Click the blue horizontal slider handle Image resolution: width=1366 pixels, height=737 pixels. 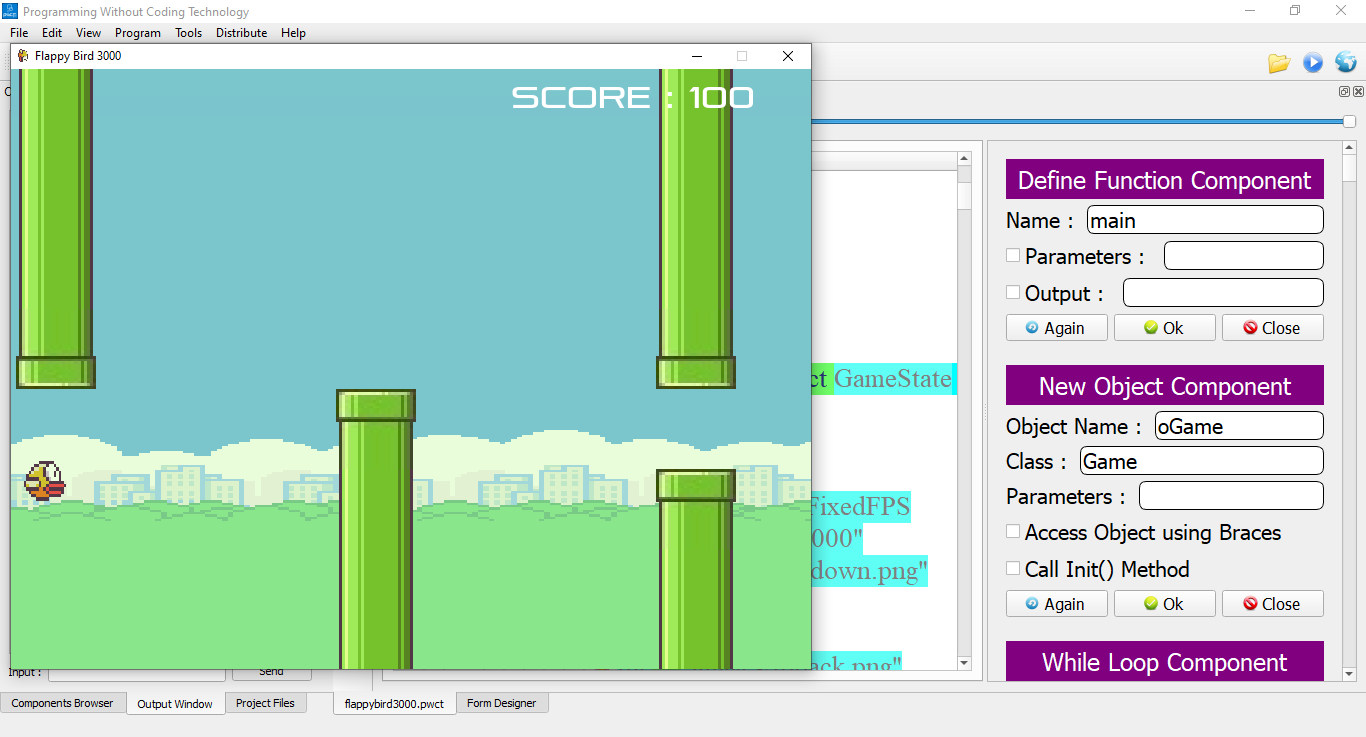[x=1349, y=122]
